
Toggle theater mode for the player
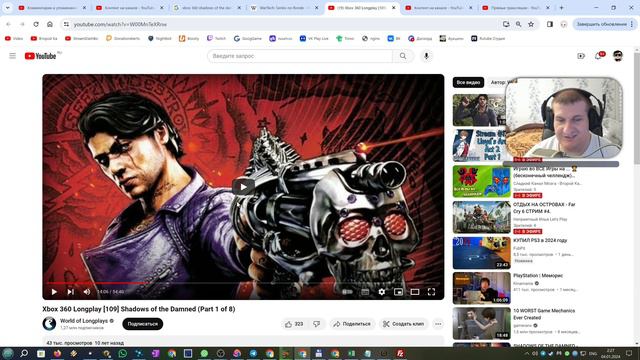pos(415,292)
